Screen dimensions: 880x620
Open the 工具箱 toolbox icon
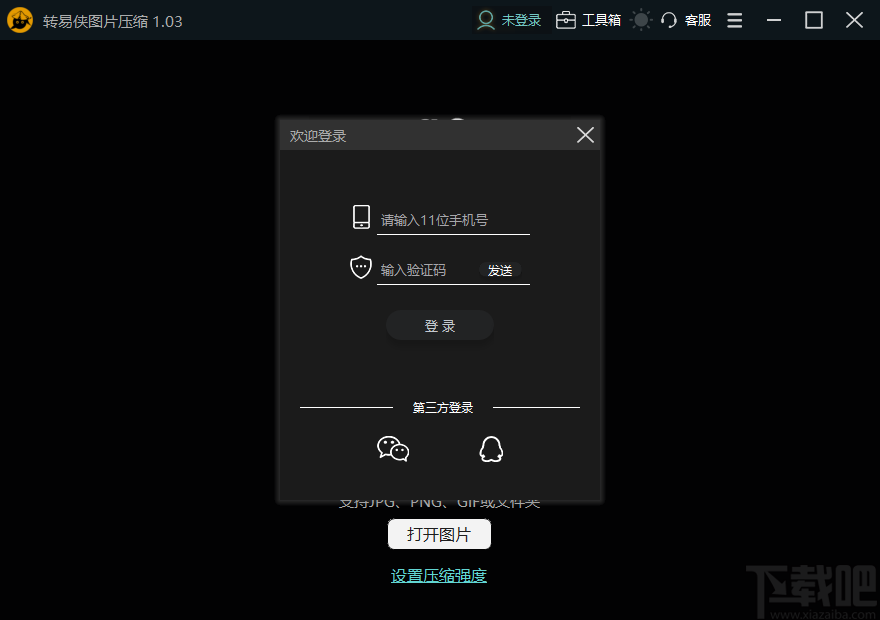click(566, 19)
